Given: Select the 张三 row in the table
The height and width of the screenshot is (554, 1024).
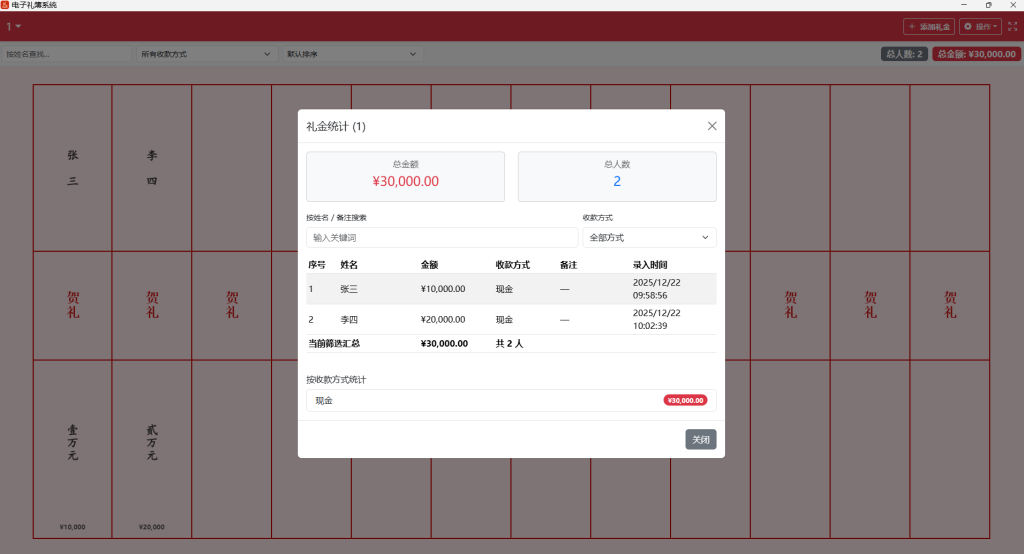Looking at the screenshot, I should [511, 289].
